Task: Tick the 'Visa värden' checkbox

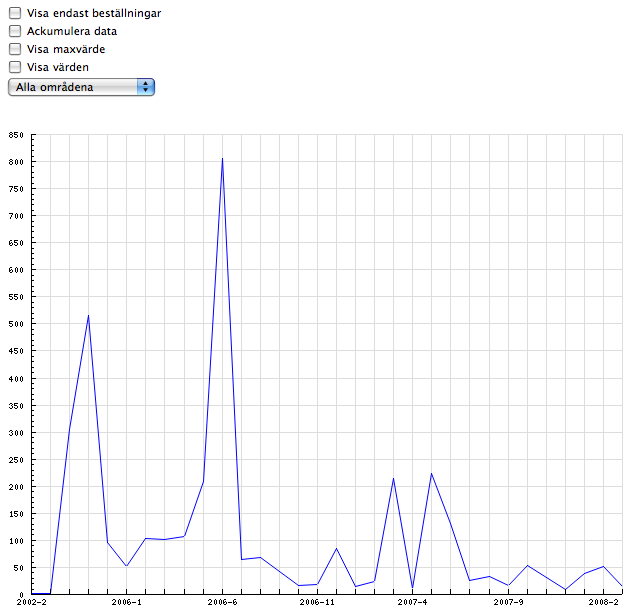Action: [15, 67]
